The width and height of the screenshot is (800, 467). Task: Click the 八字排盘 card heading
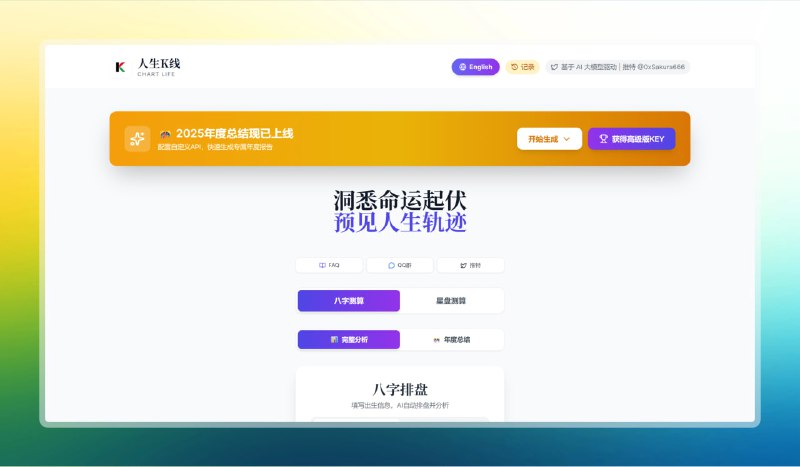400,389
